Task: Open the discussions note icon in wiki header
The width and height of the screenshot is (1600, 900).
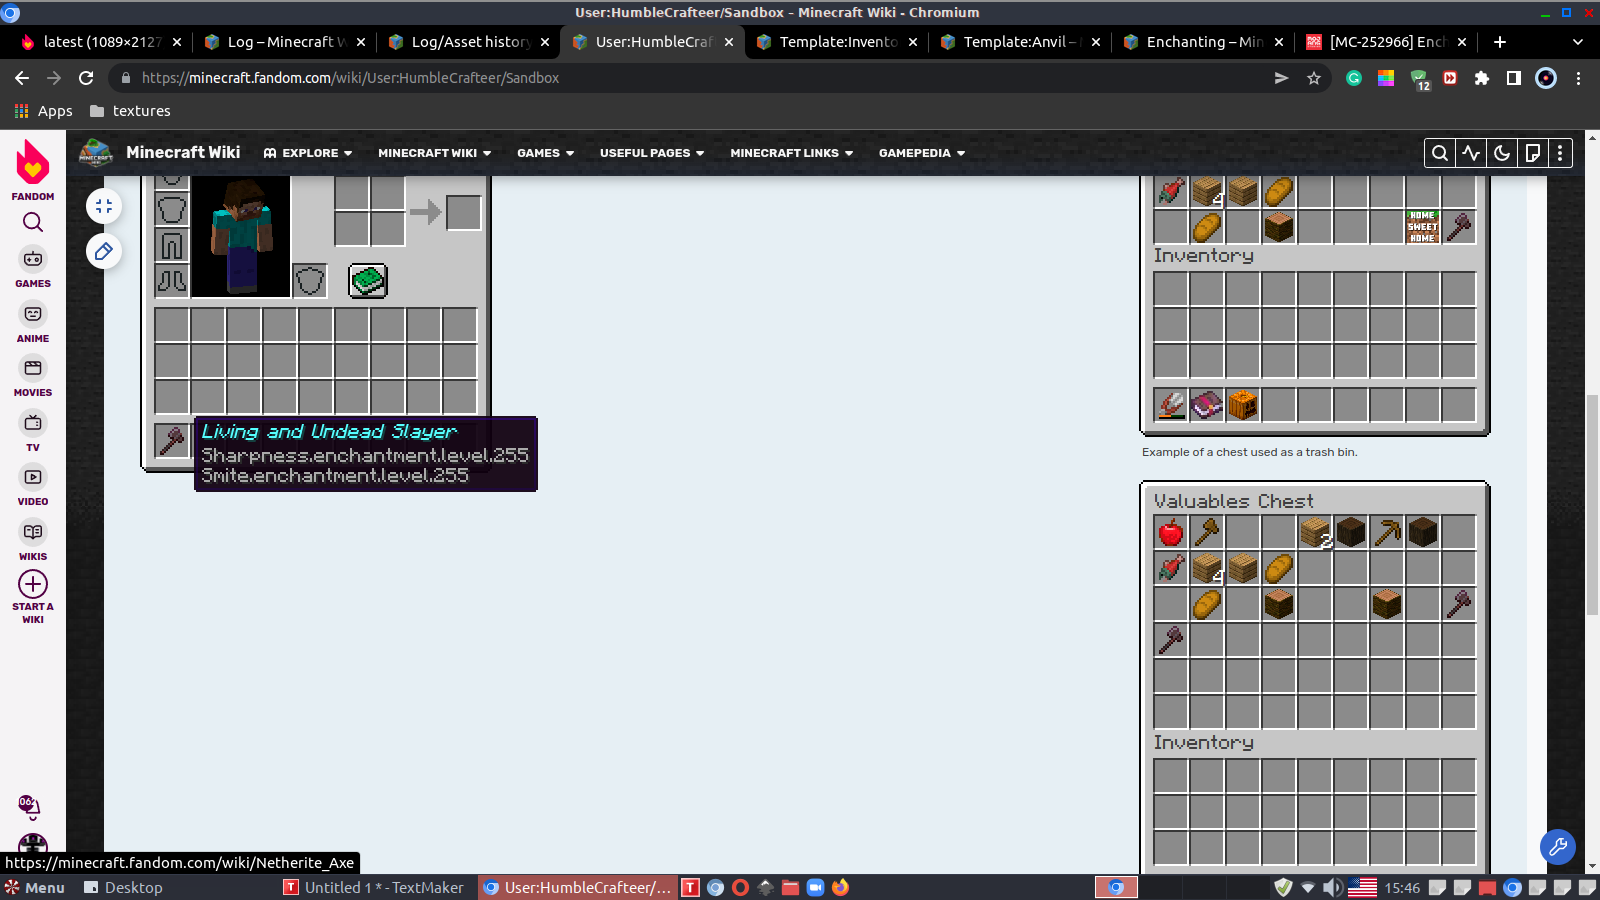Action: click(1533, 153)
